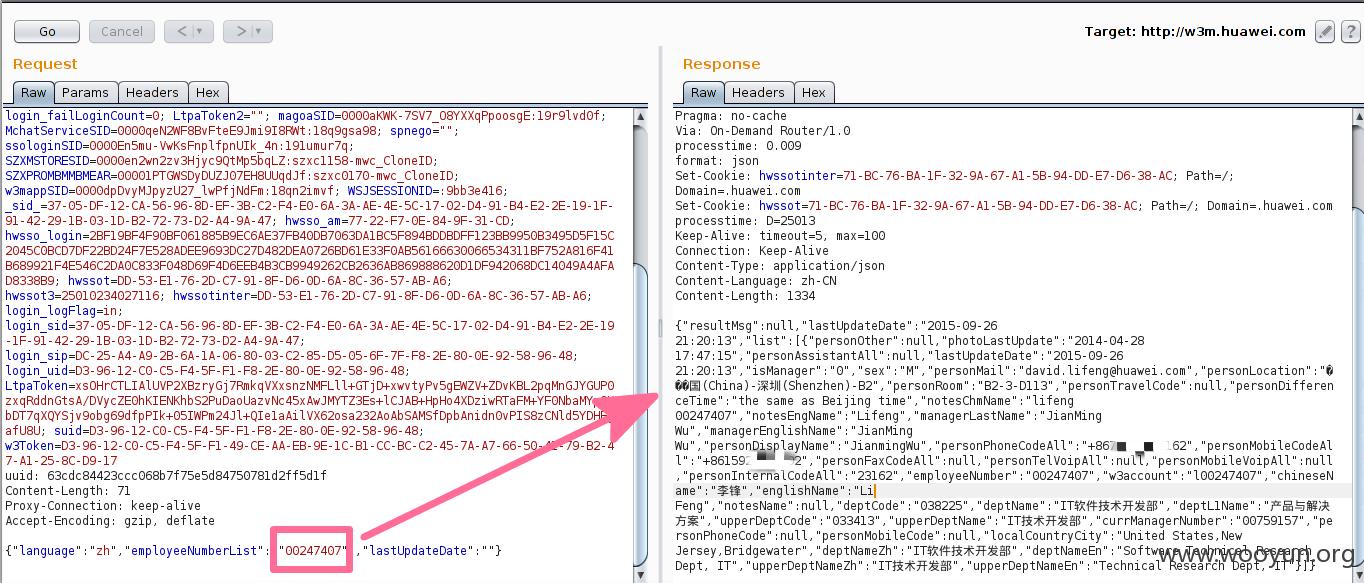Switch to the Response Headers tab
The image size is (1364, 583).
point(758,92)
